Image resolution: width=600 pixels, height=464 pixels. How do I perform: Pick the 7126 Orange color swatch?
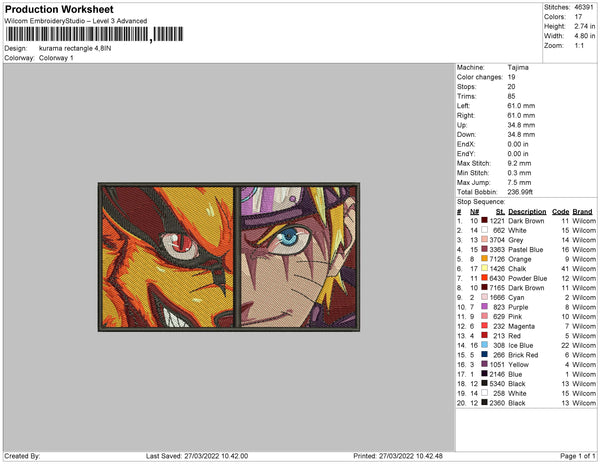(x=484, y=259)
